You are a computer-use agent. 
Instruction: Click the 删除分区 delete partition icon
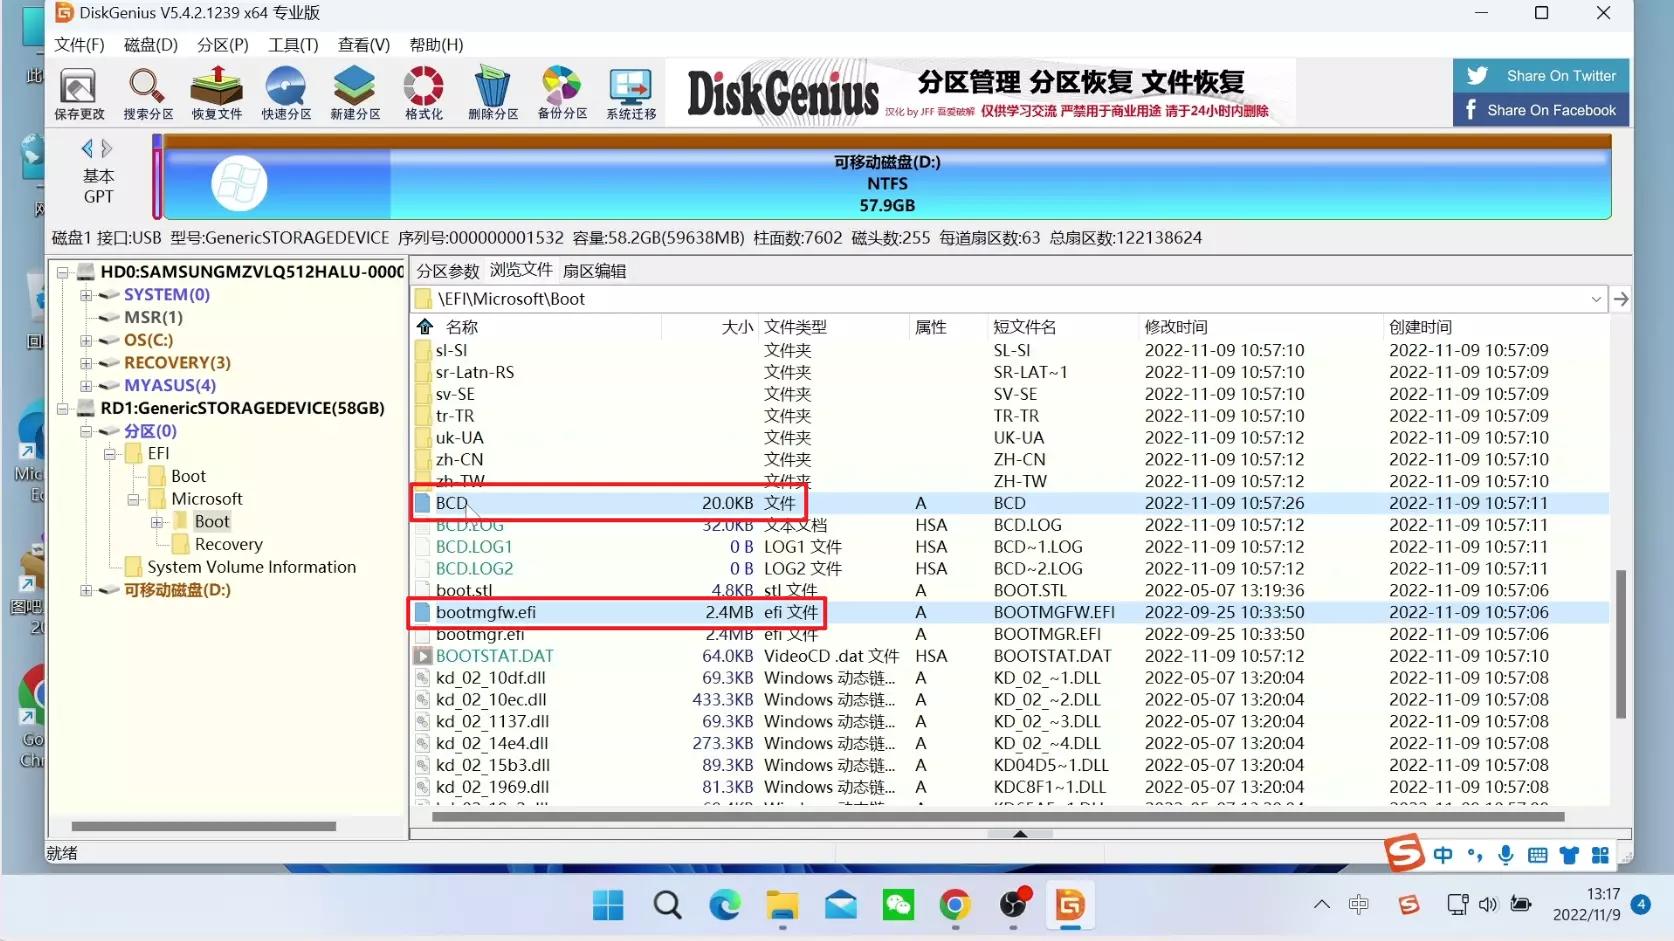pos(492,92)
